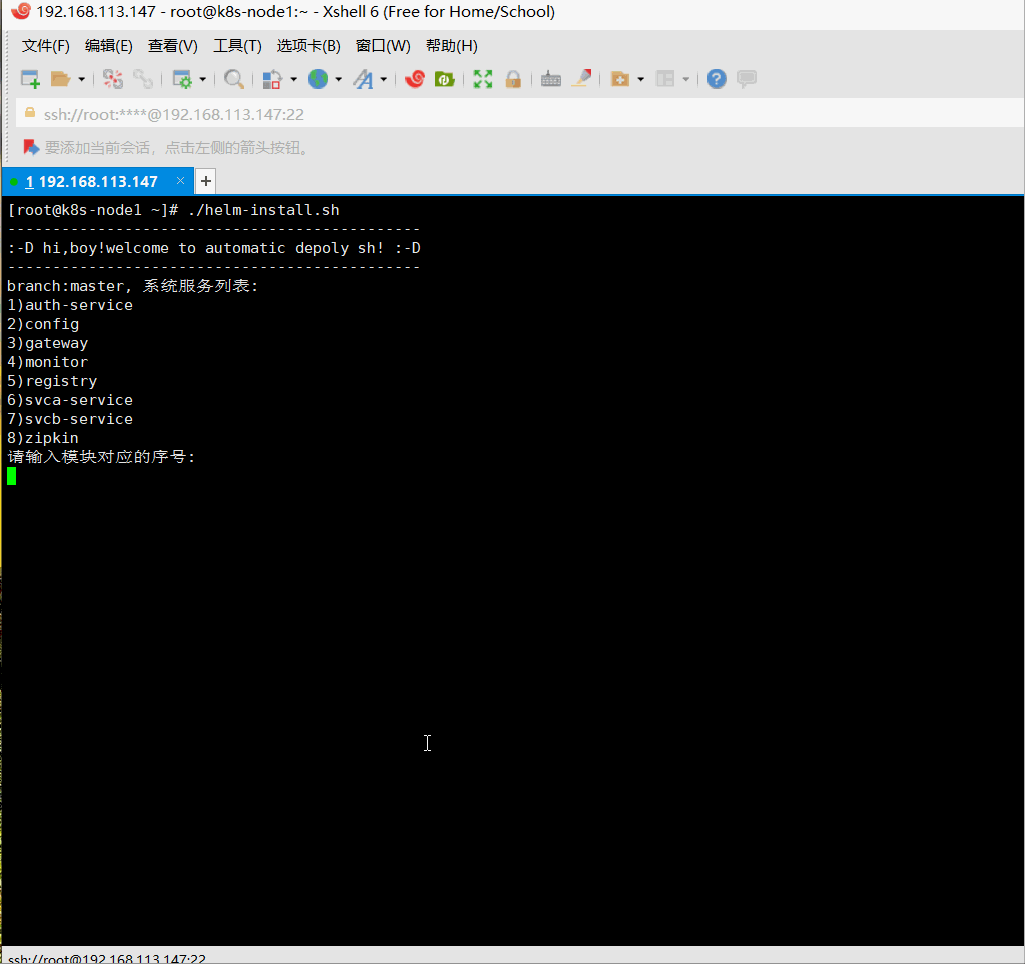
Task: Expand the new folder dropdown arrow
Action: coord(641,79)
